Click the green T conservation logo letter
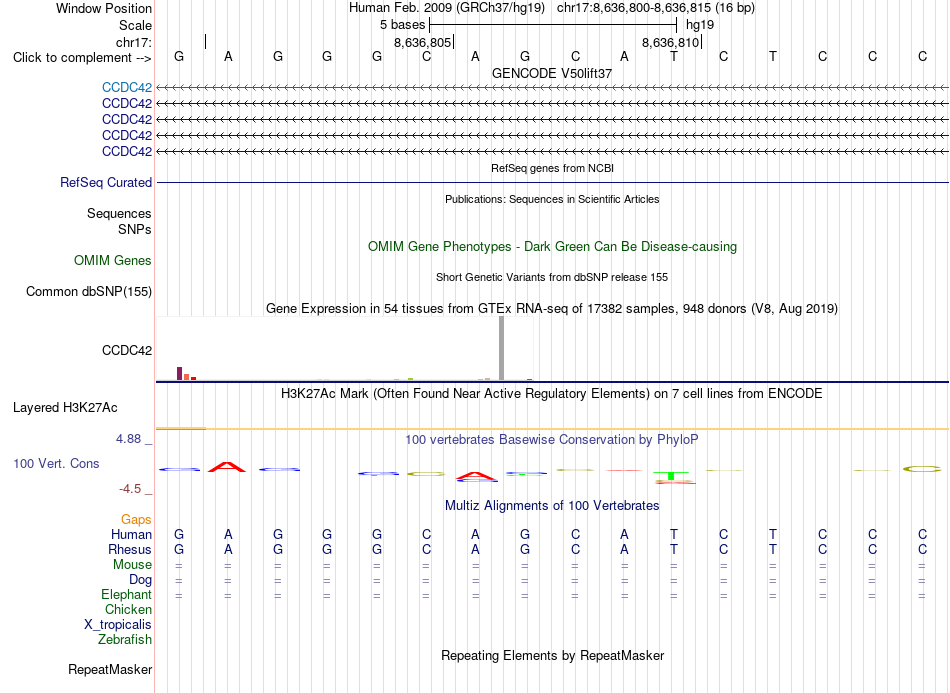 tap(671, 476)
